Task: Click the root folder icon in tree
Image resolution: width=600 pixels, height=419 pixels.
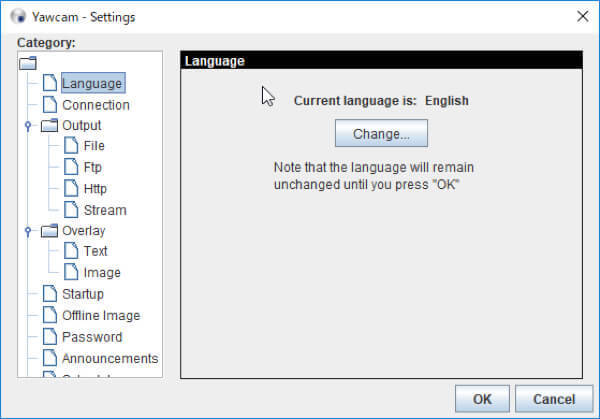Action: point(28,63)
